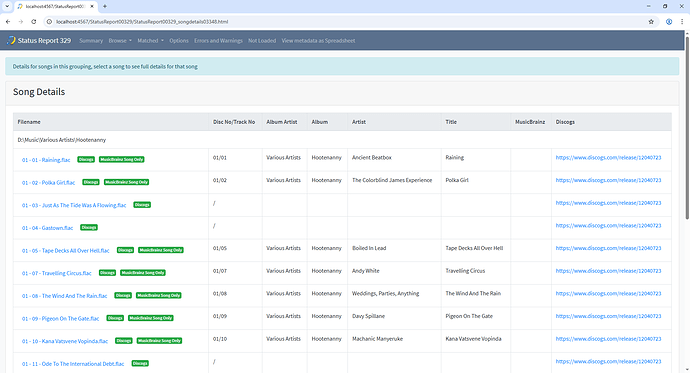Viewport: 690px width, 373px height.
Task: Open 01 - 09 - Pigeon On The Gate.flac
Action: [x=61, y=318]
